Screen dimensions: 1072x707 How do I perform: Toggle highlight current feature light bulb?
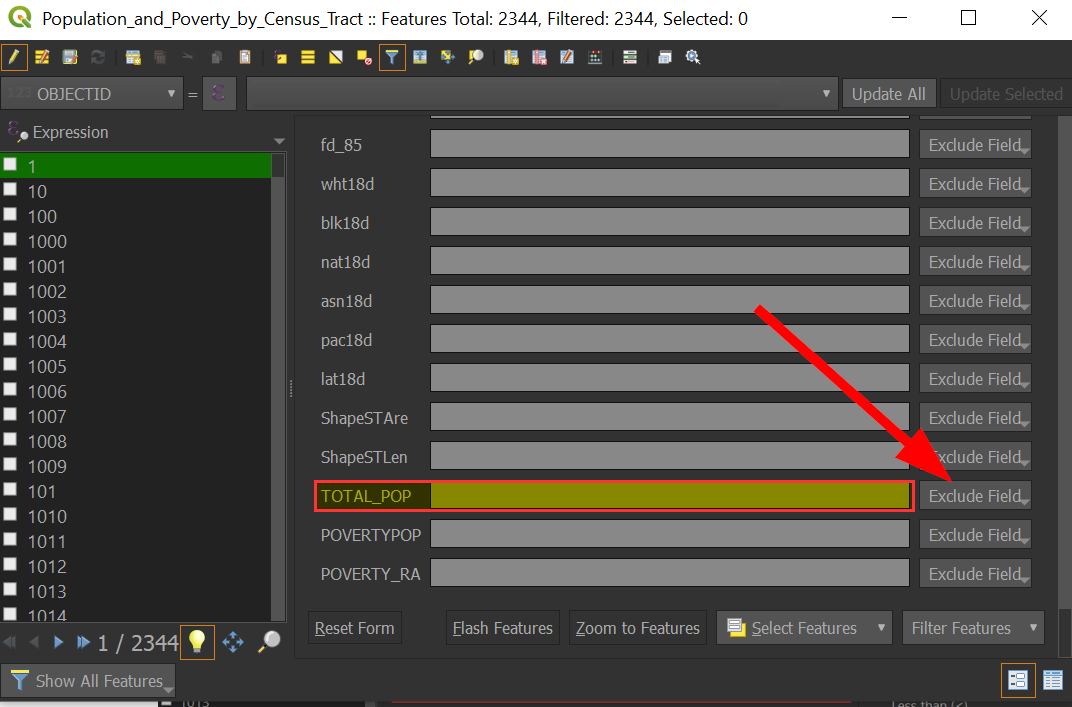coord(197,642)
